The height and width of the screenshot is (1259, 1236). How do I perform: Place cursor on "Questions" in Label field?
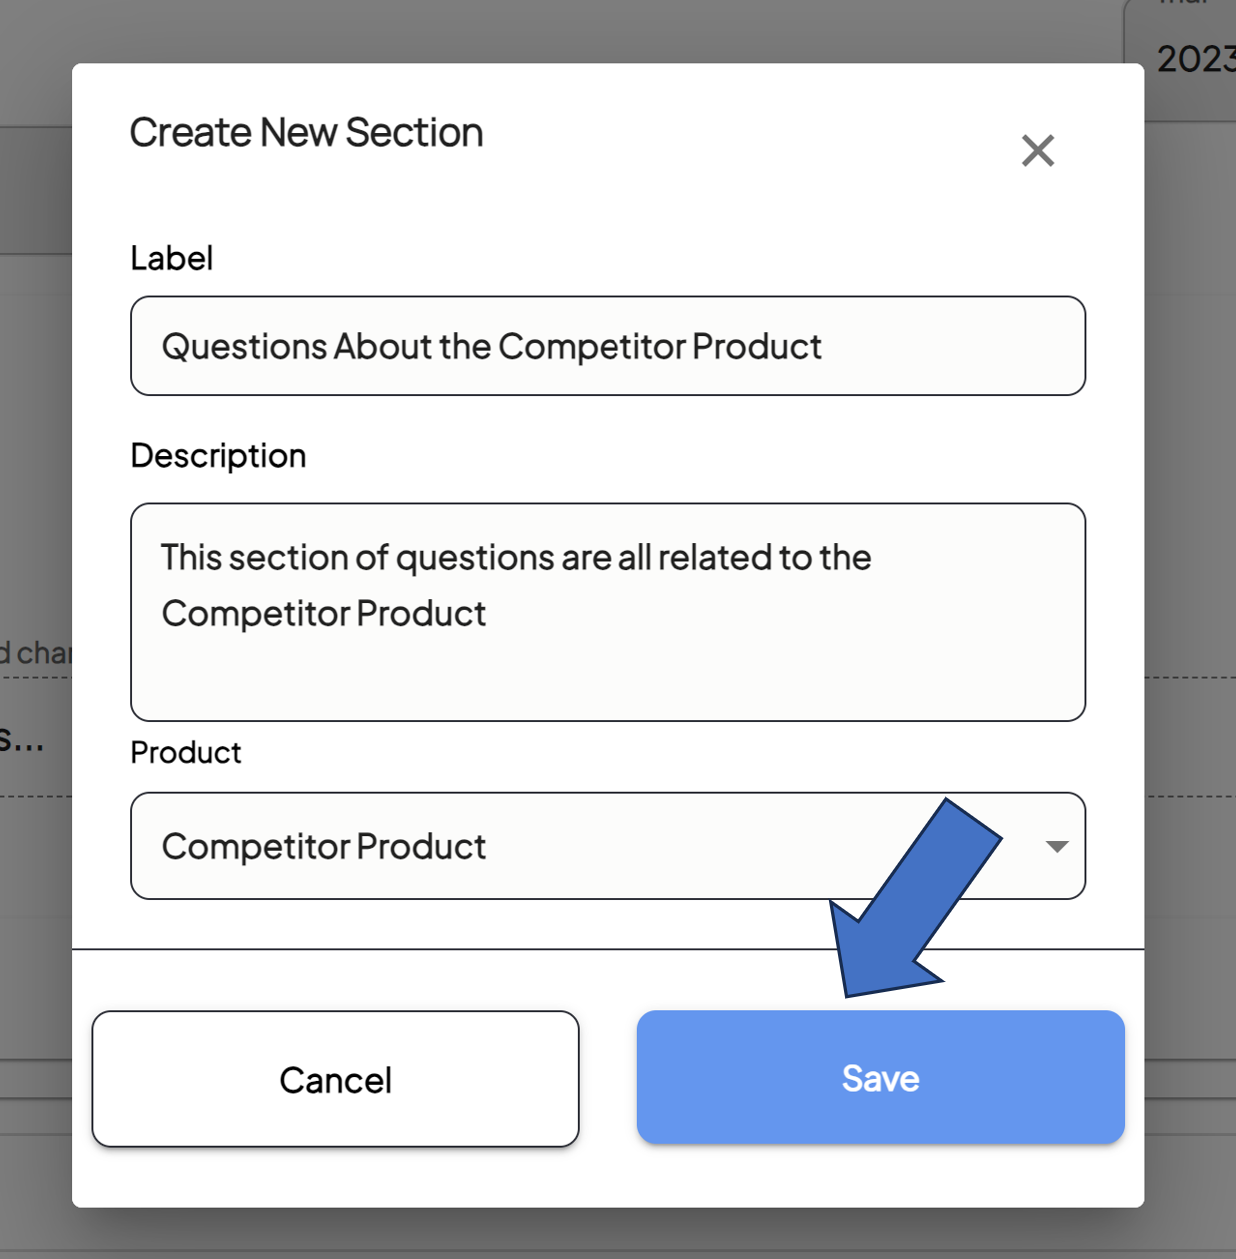(245, 347)
